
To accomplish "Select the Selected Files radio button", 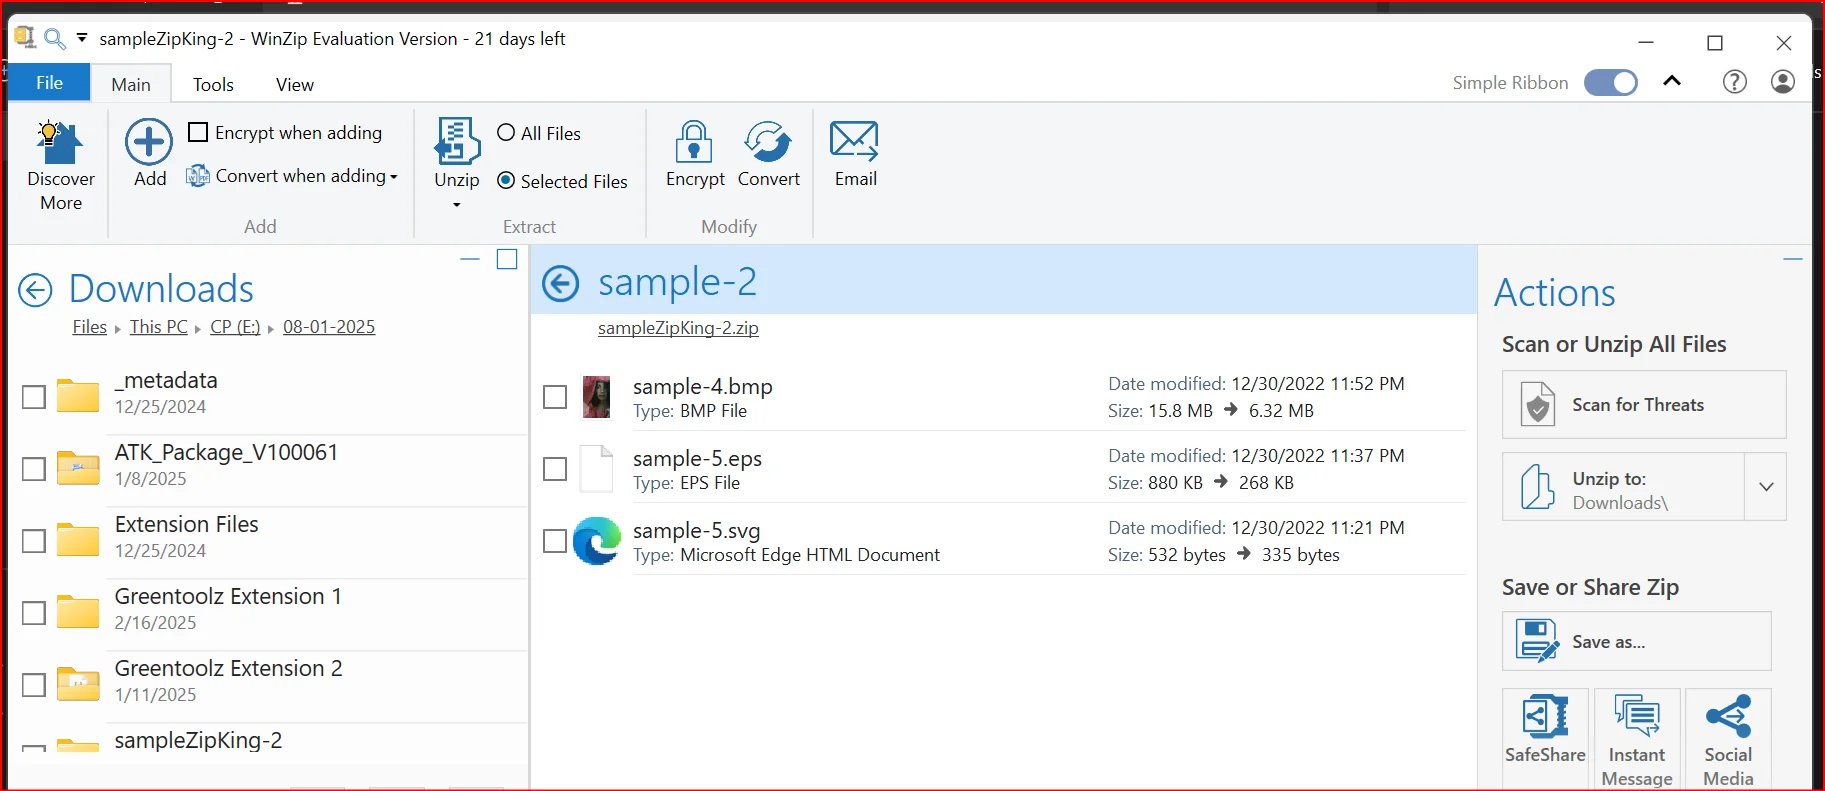I will (506, 180).
